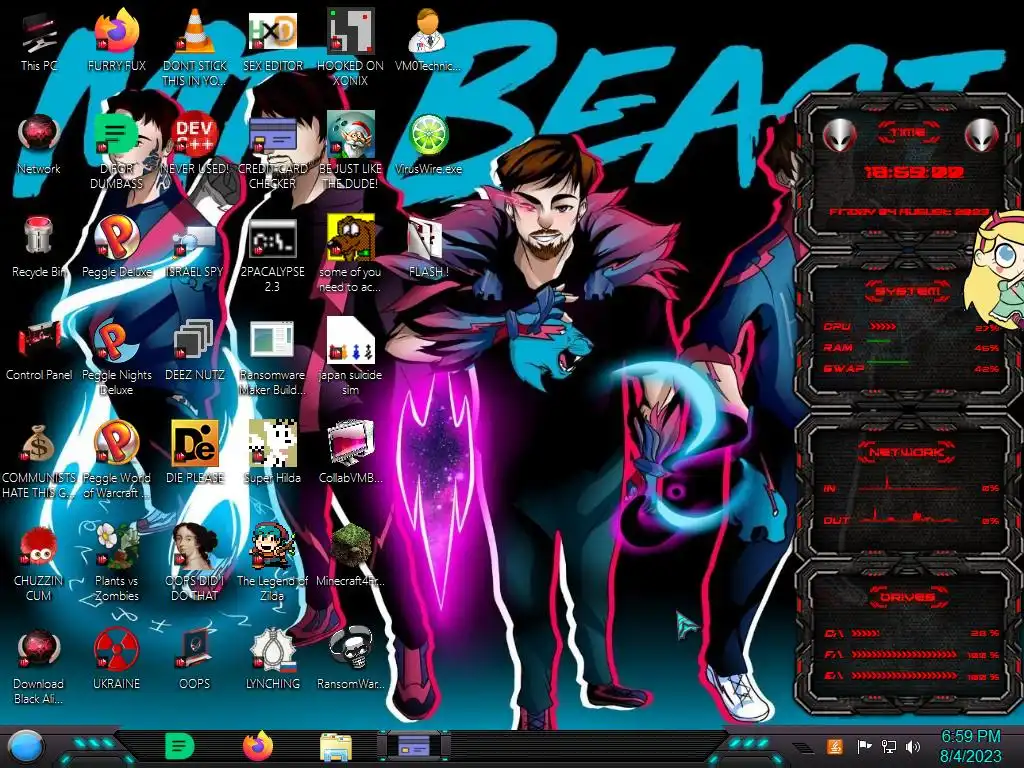Open the HOOKED ON XONIX shortcut

point(350,48)
